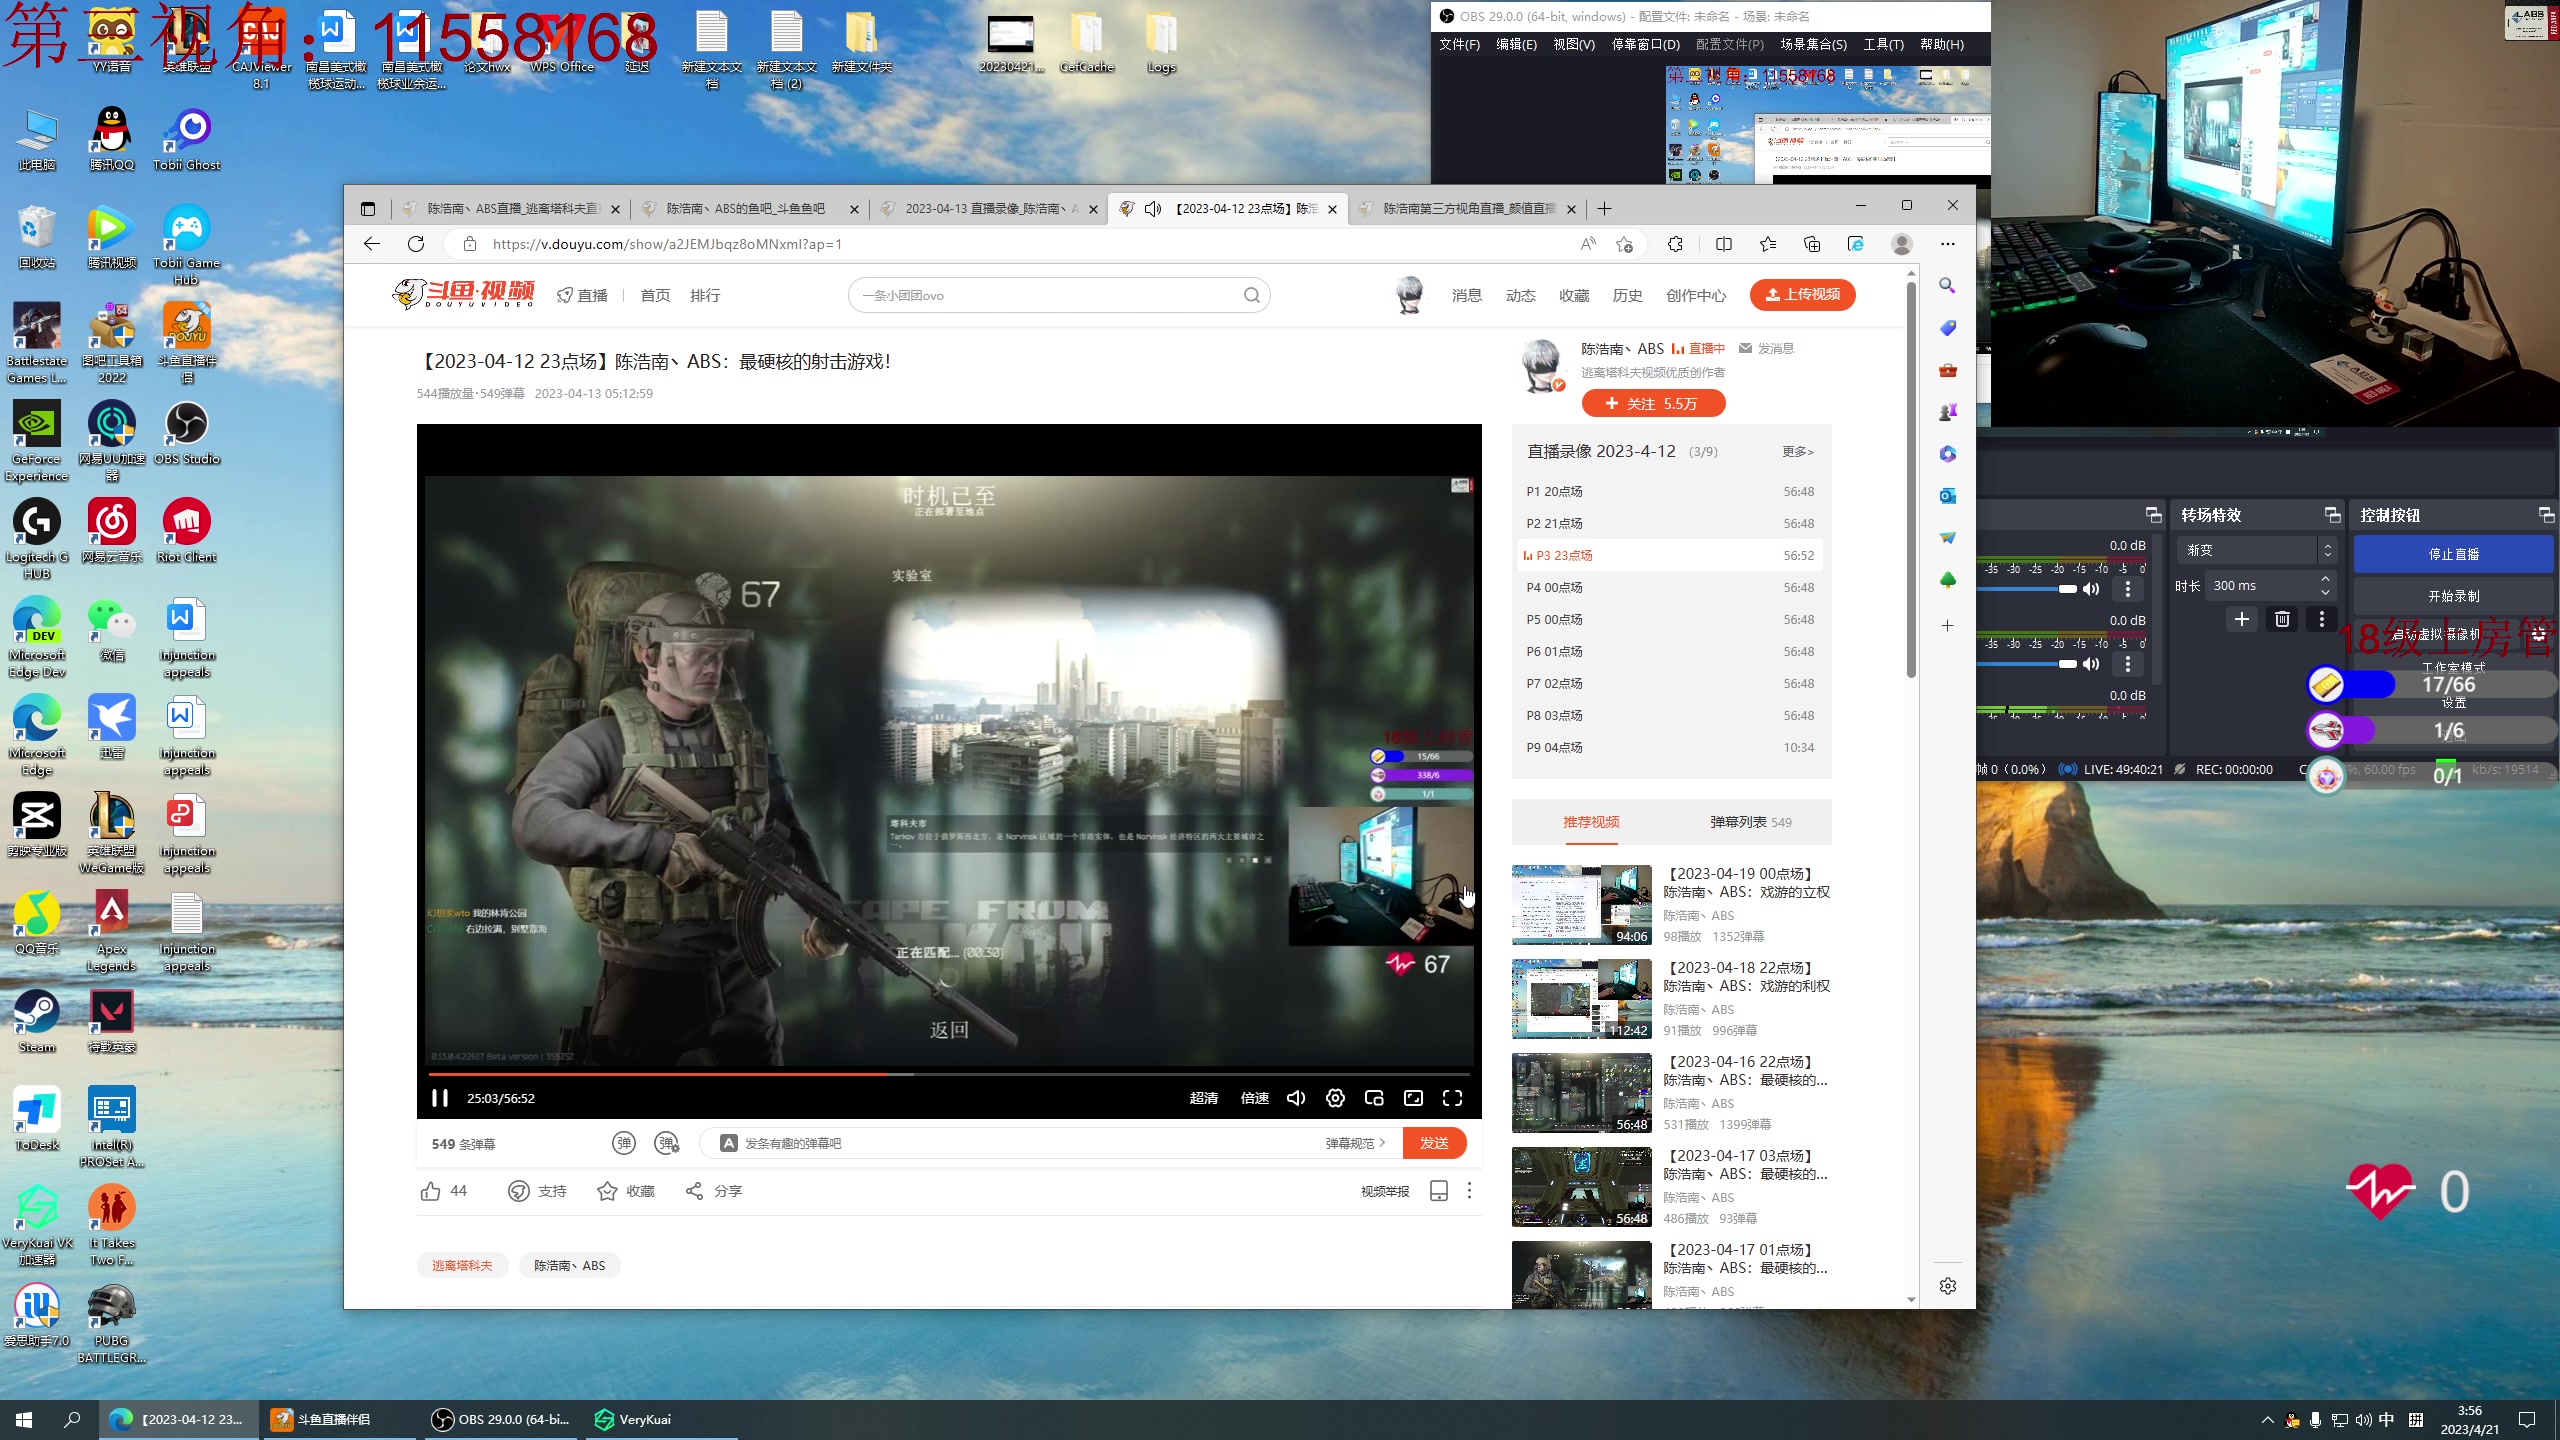Screen dimensions: 2560x1440
Task: Open video player settings gear
Action: [1335, 1098]
